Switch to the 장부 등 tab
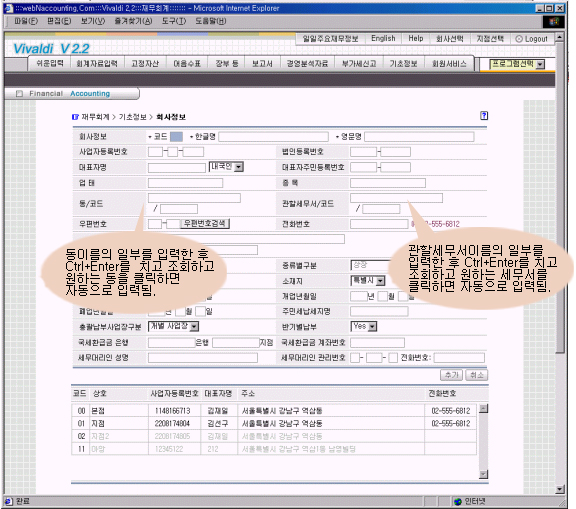576x509 pixels. 227,64
